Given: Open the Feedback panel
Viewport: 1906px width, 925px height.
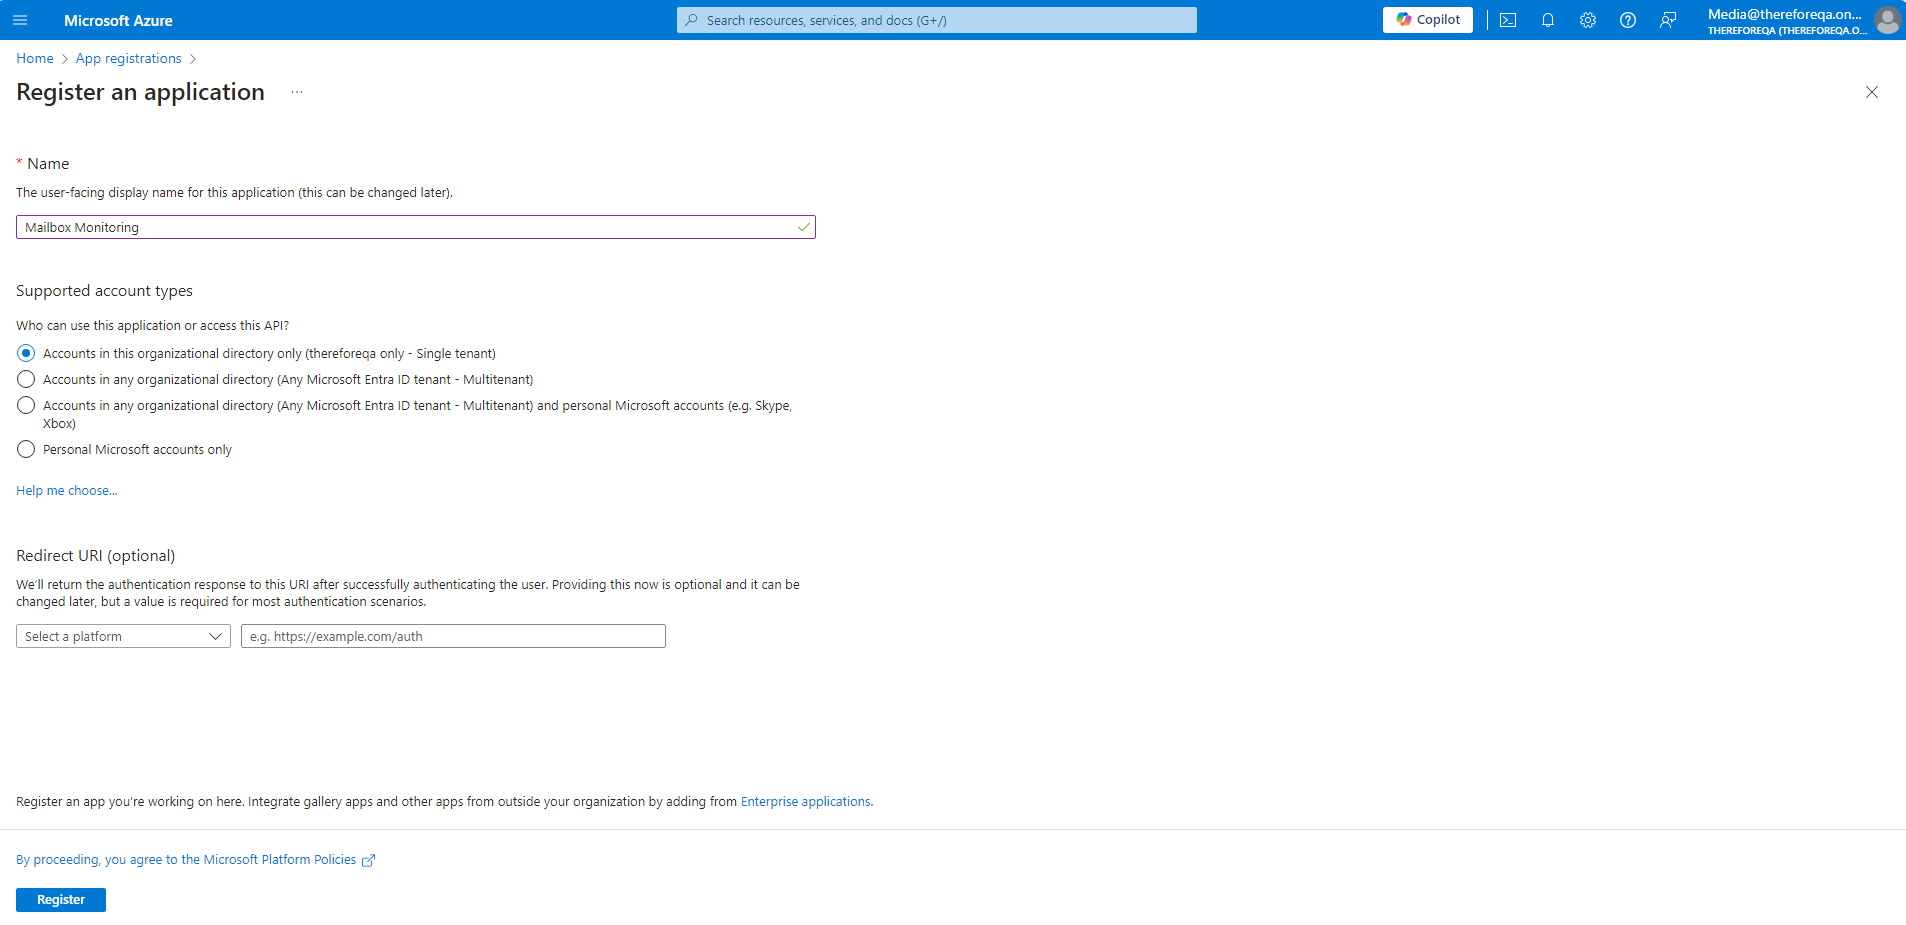Looking at the screenshot, I should 1668,19.
